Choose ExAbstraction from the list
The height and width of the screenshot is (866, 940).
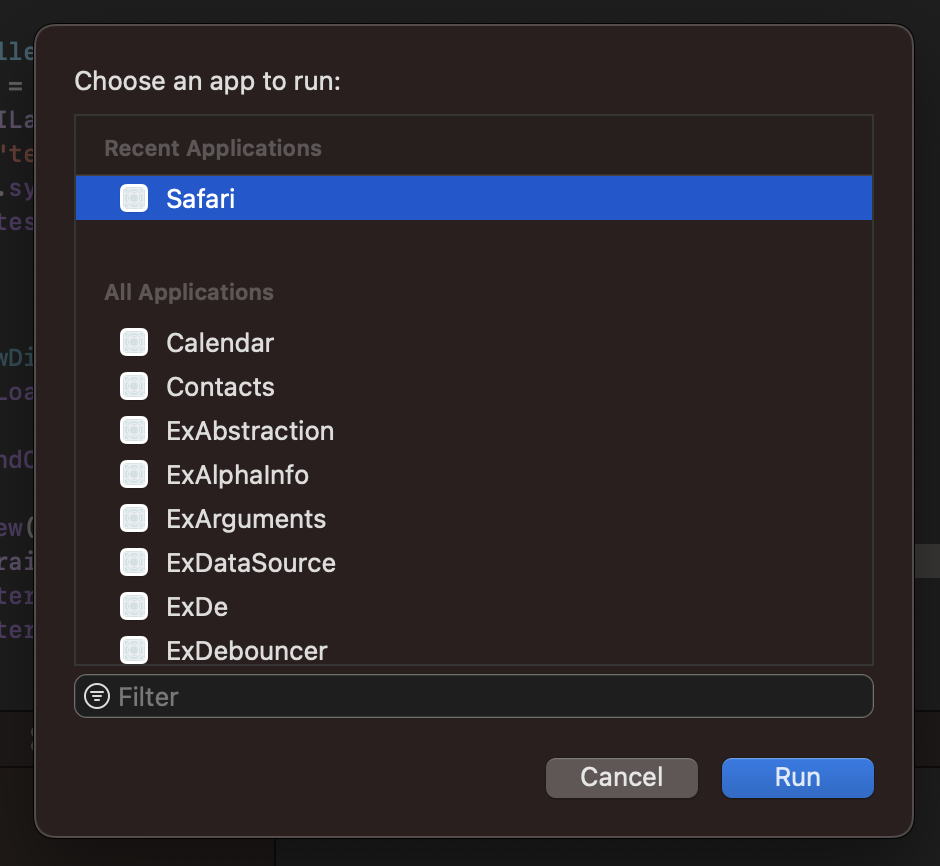pyautogui.click(x=474, y=431)
